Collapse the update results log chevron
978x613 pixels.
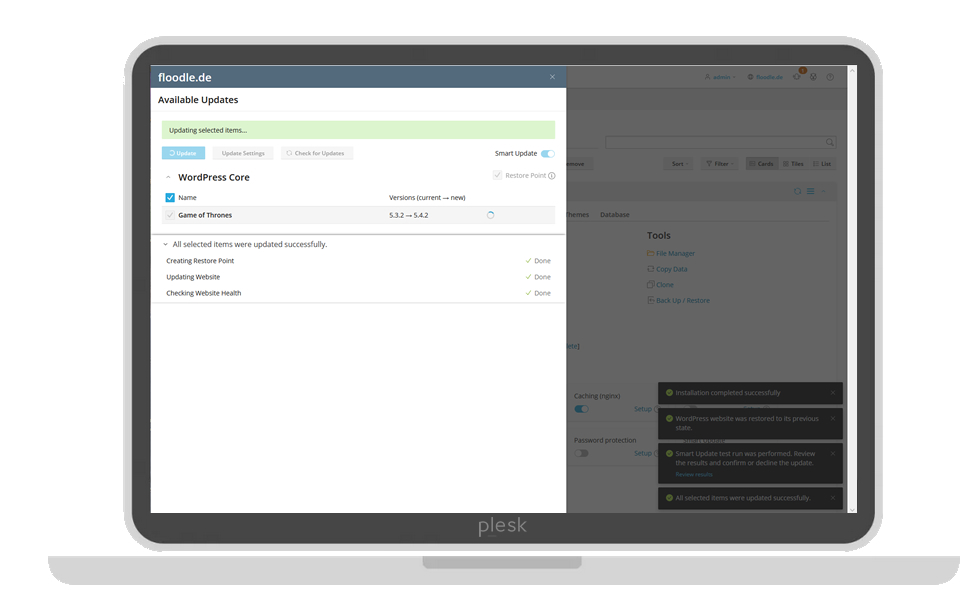[165, 244]
